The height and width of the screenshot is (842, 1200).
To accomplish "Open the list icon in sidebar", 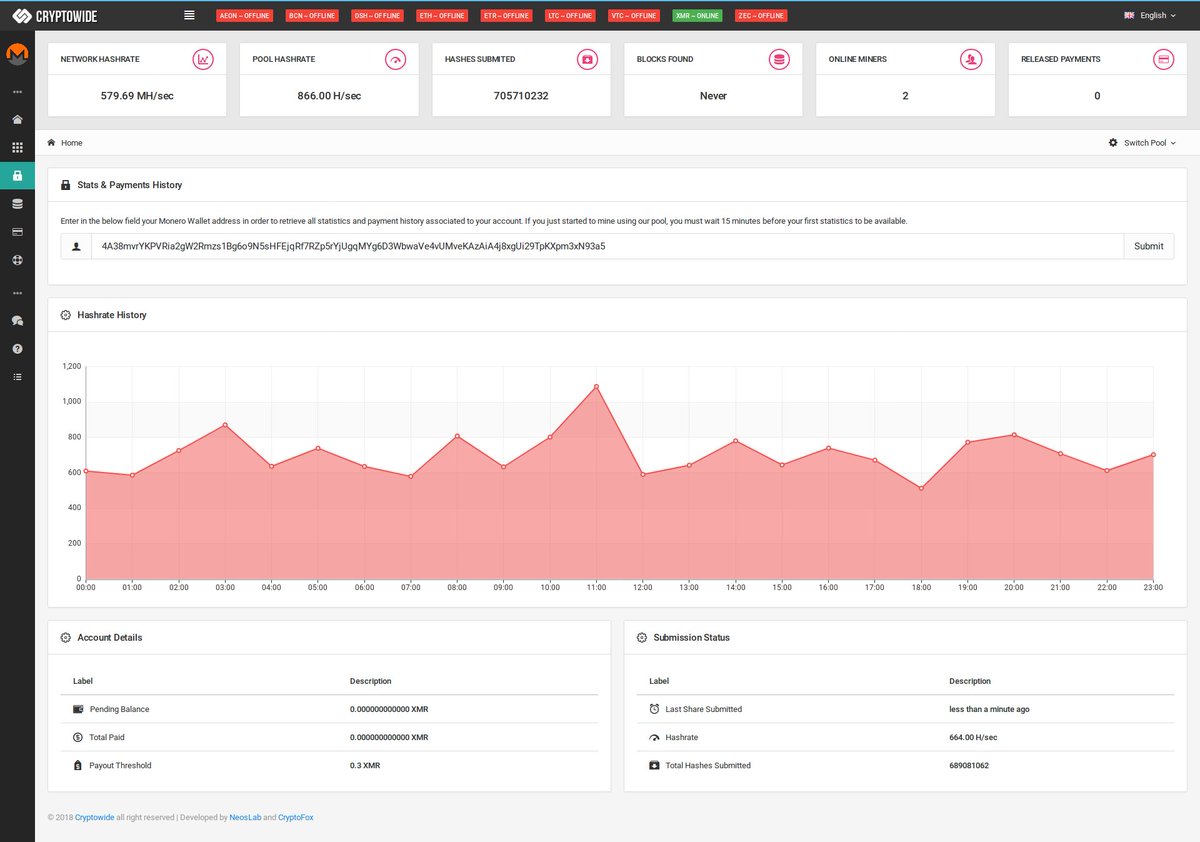I will (x=17, y=377).
